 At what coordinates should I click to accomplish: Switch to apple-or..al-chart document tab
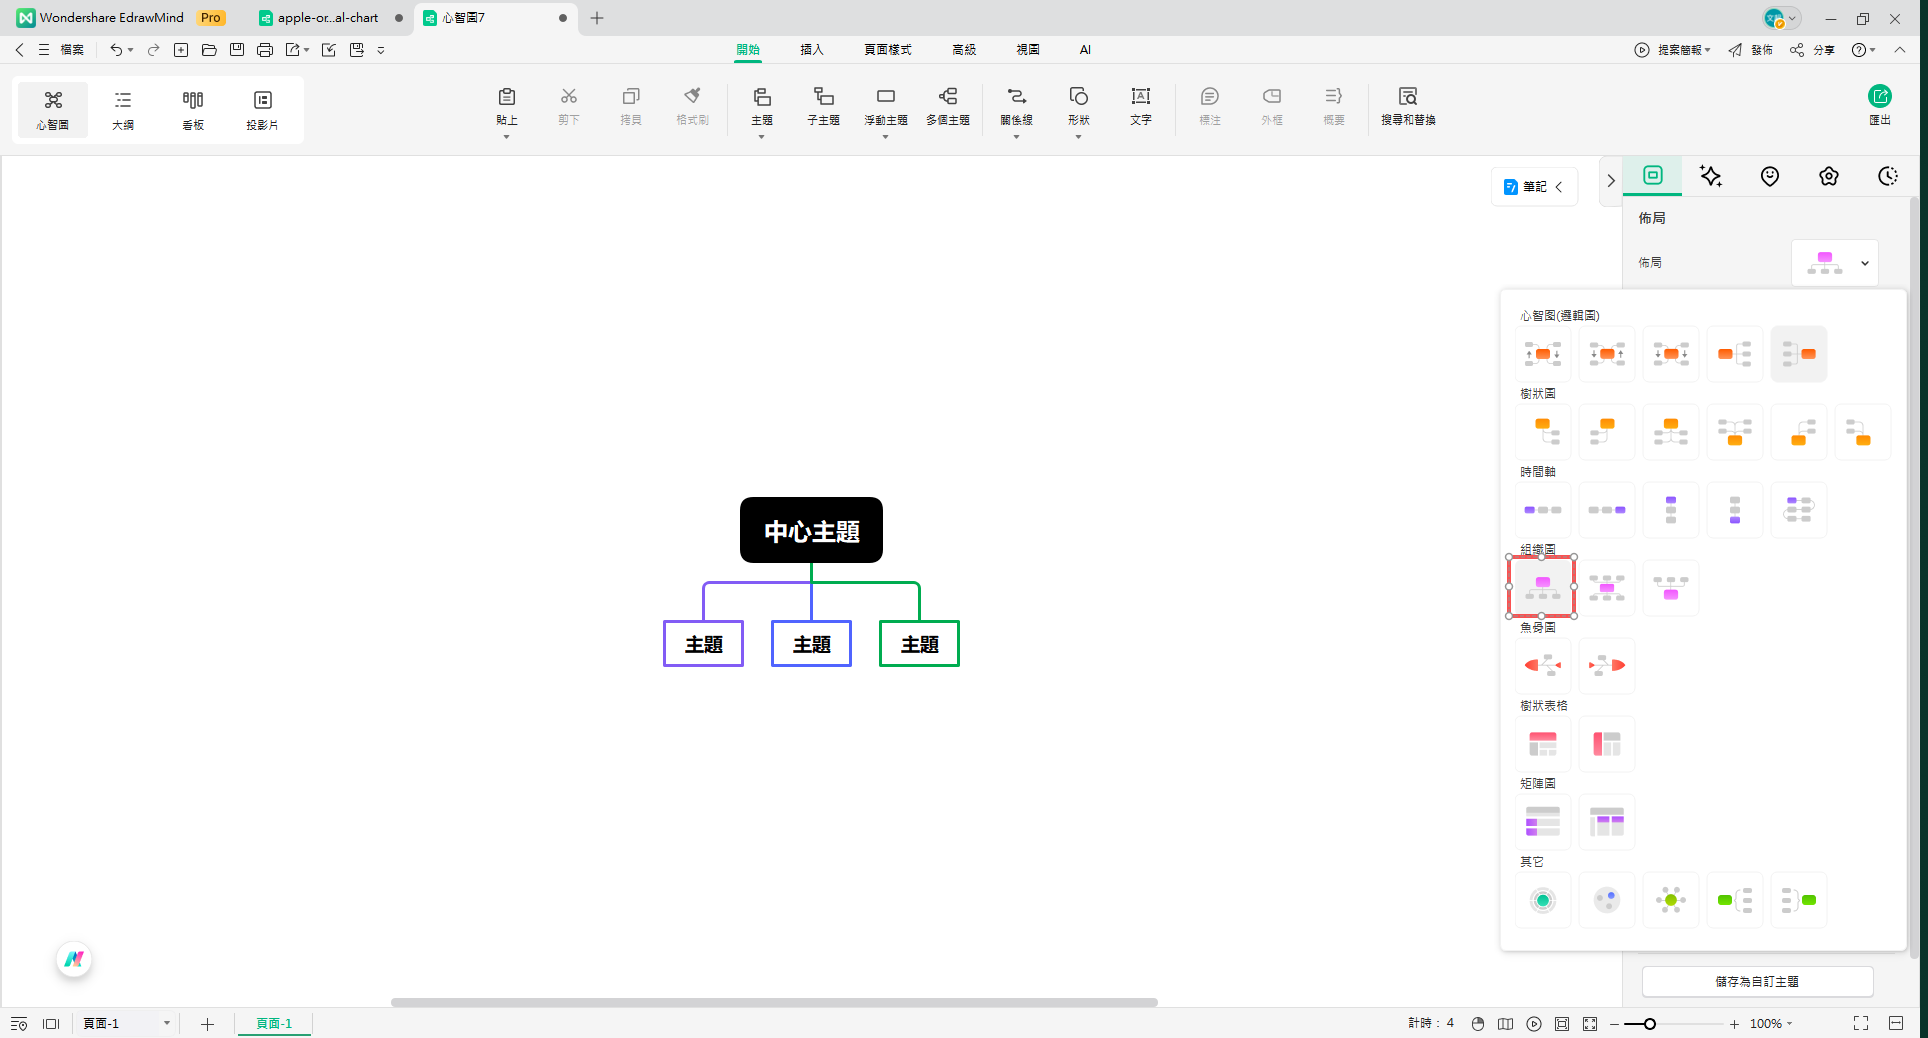point(328,18)
